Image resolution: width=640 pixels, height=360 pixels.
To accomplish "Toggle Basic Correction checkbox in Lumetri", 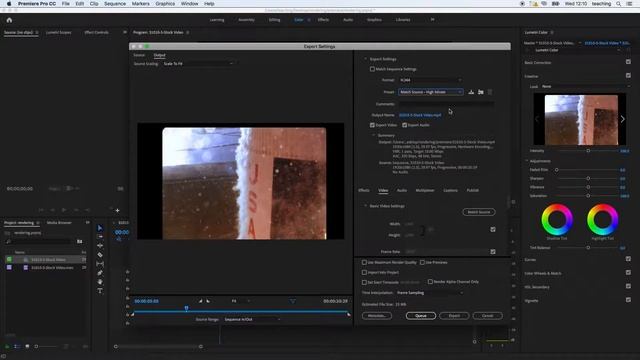I will pyautogui.click(x=628, y=62).
